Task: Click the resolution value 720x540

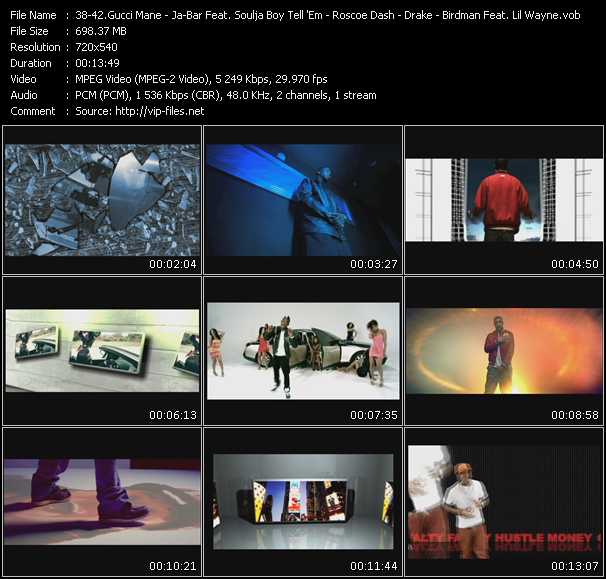Action: click(x=96, y=47)
